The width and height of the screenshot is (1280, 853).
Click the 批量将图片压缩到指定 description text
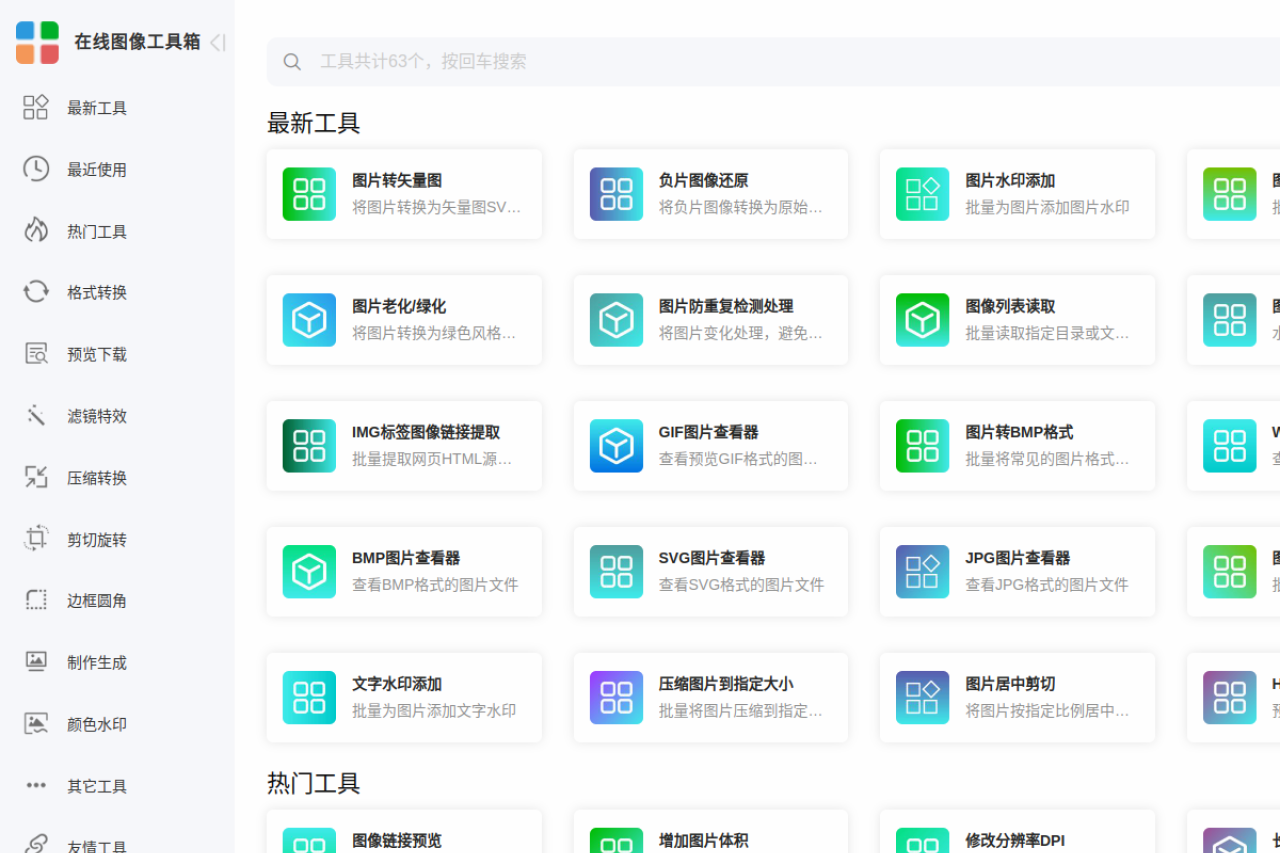tap(740, 711)
